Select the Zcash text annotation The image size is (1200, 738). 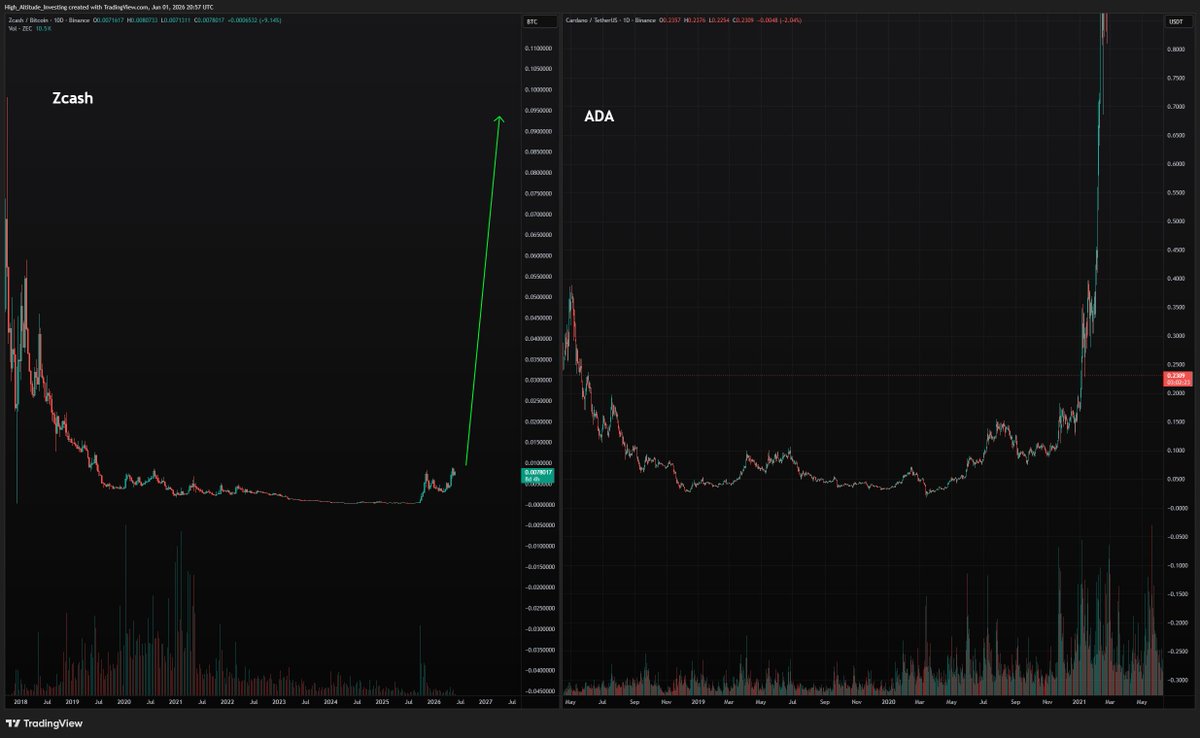tap(73, 100)
